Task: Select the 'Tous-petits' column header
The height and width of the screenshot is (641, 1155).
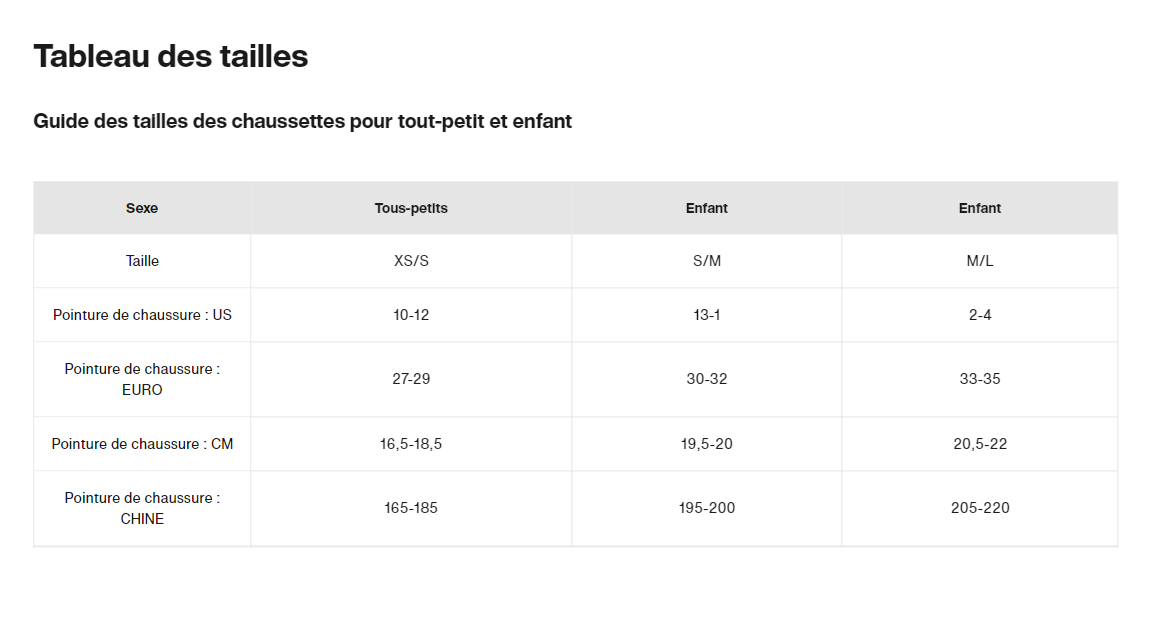Action: (411, 208)
